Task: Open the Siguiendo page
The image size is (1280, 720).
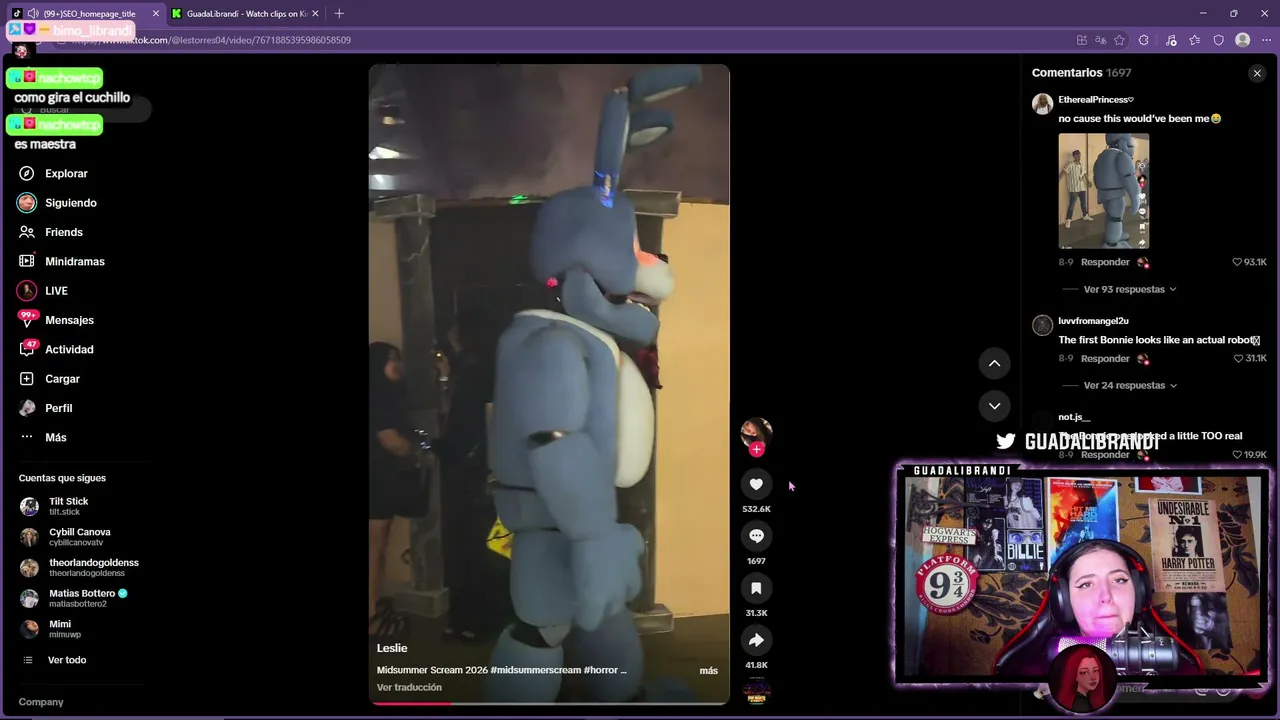Action: (x=57, y=203)
